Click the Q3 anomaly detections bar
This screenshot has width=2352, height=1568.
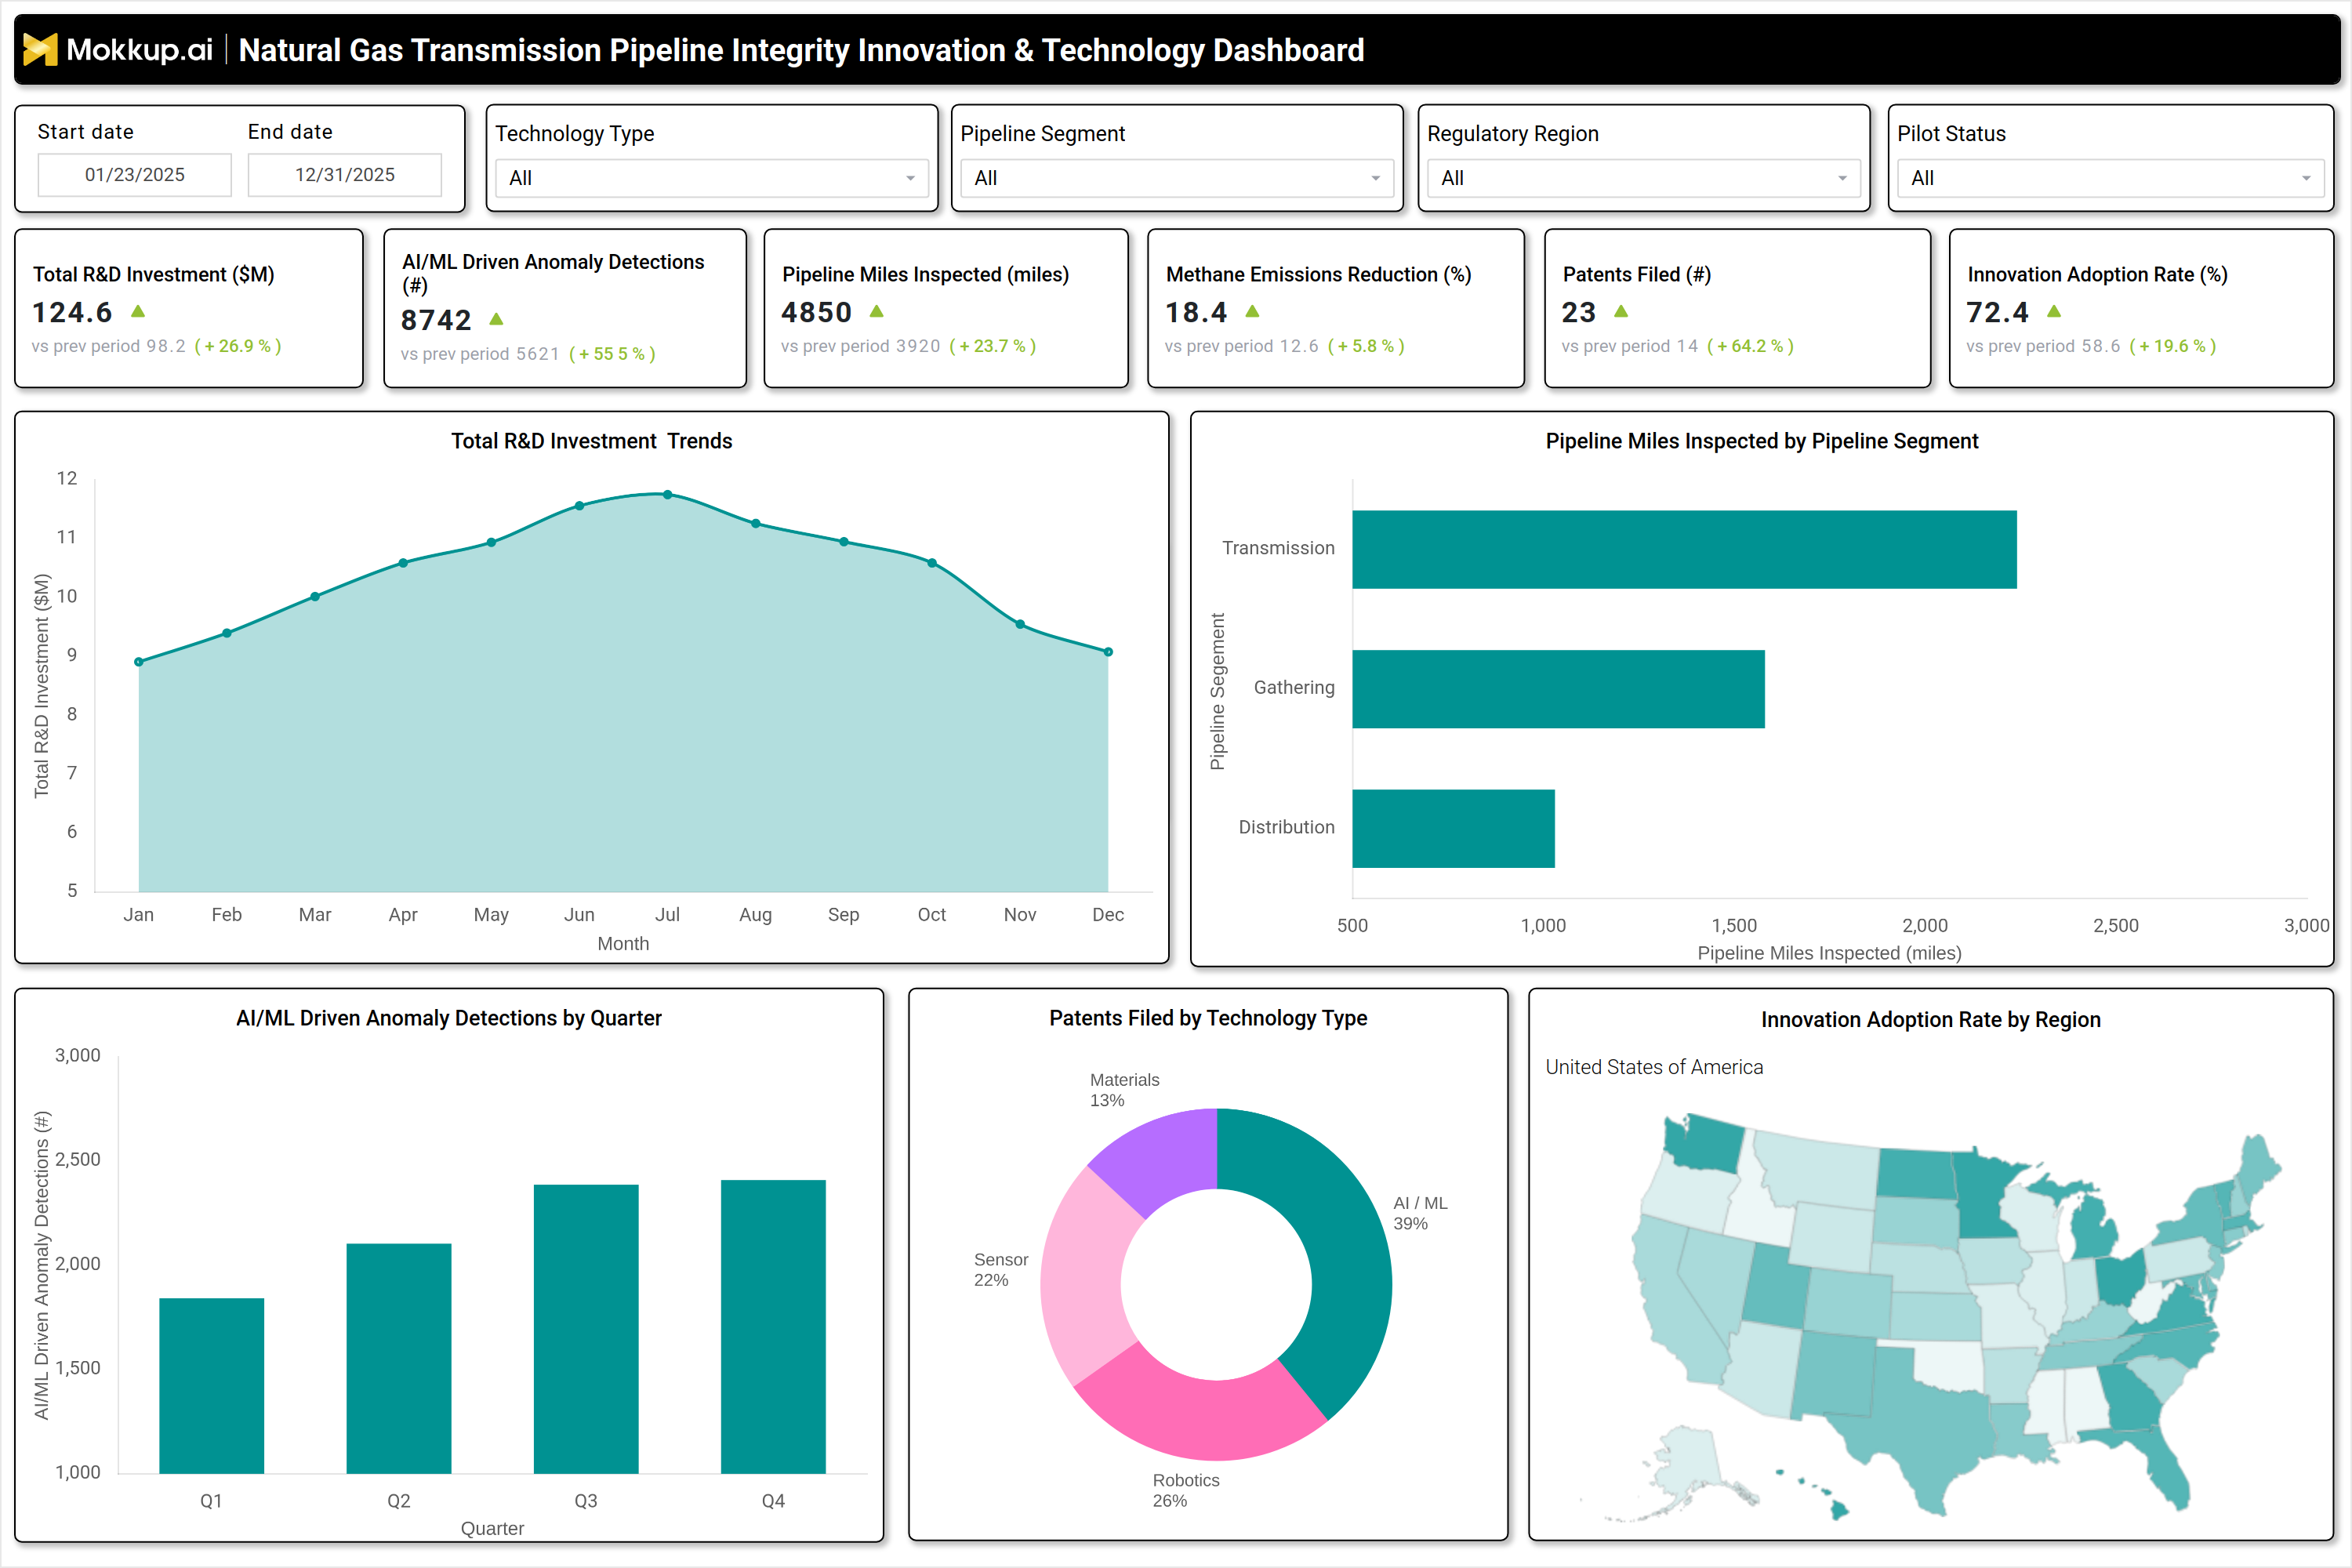coord(586,1329)
